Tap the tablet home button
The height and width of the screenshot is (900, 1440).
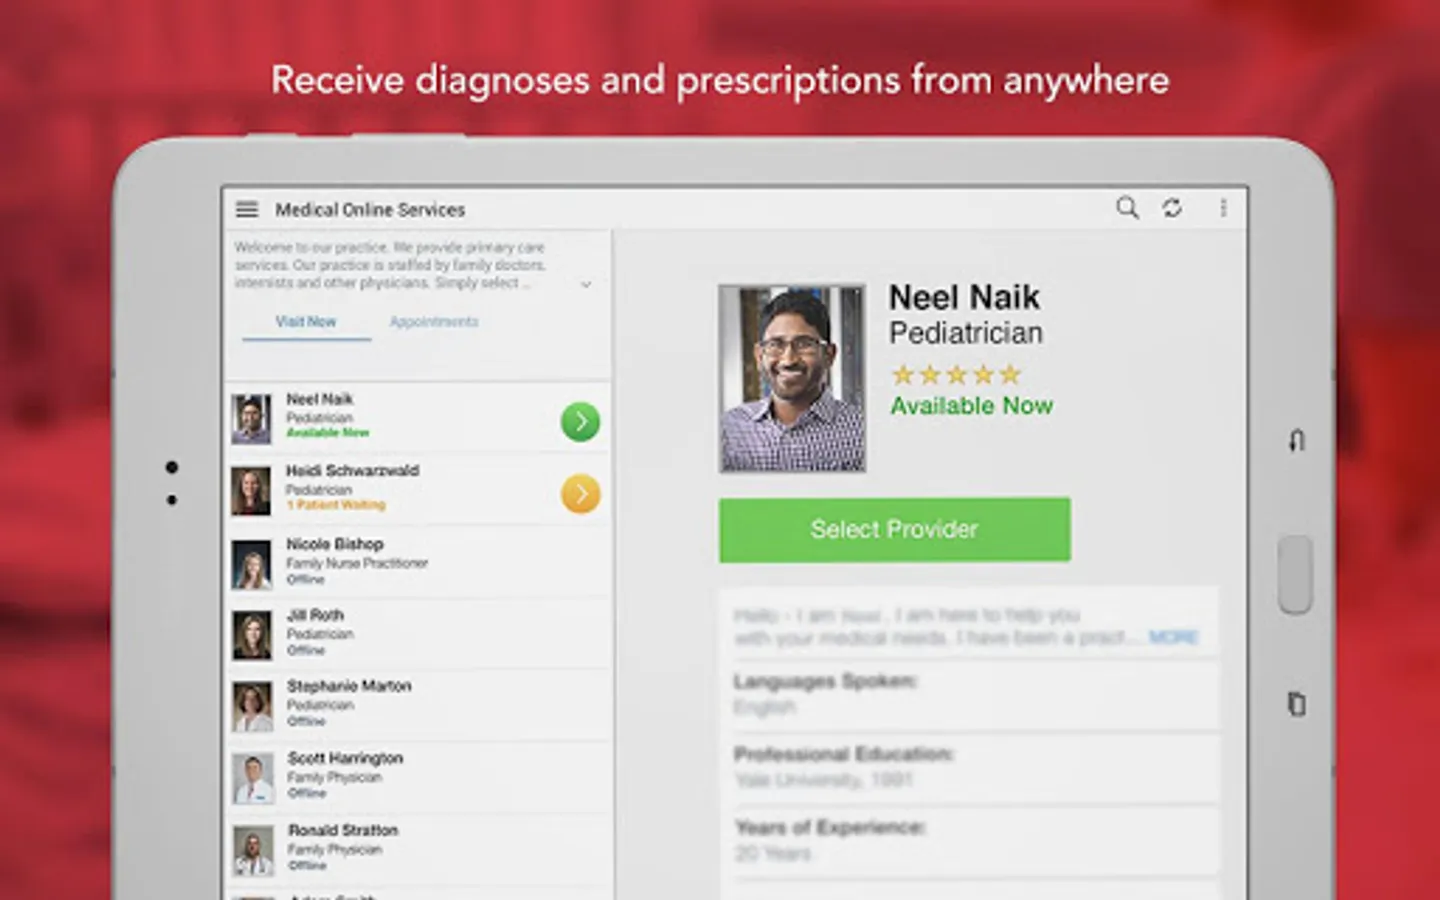click(x=1295, y=574)
